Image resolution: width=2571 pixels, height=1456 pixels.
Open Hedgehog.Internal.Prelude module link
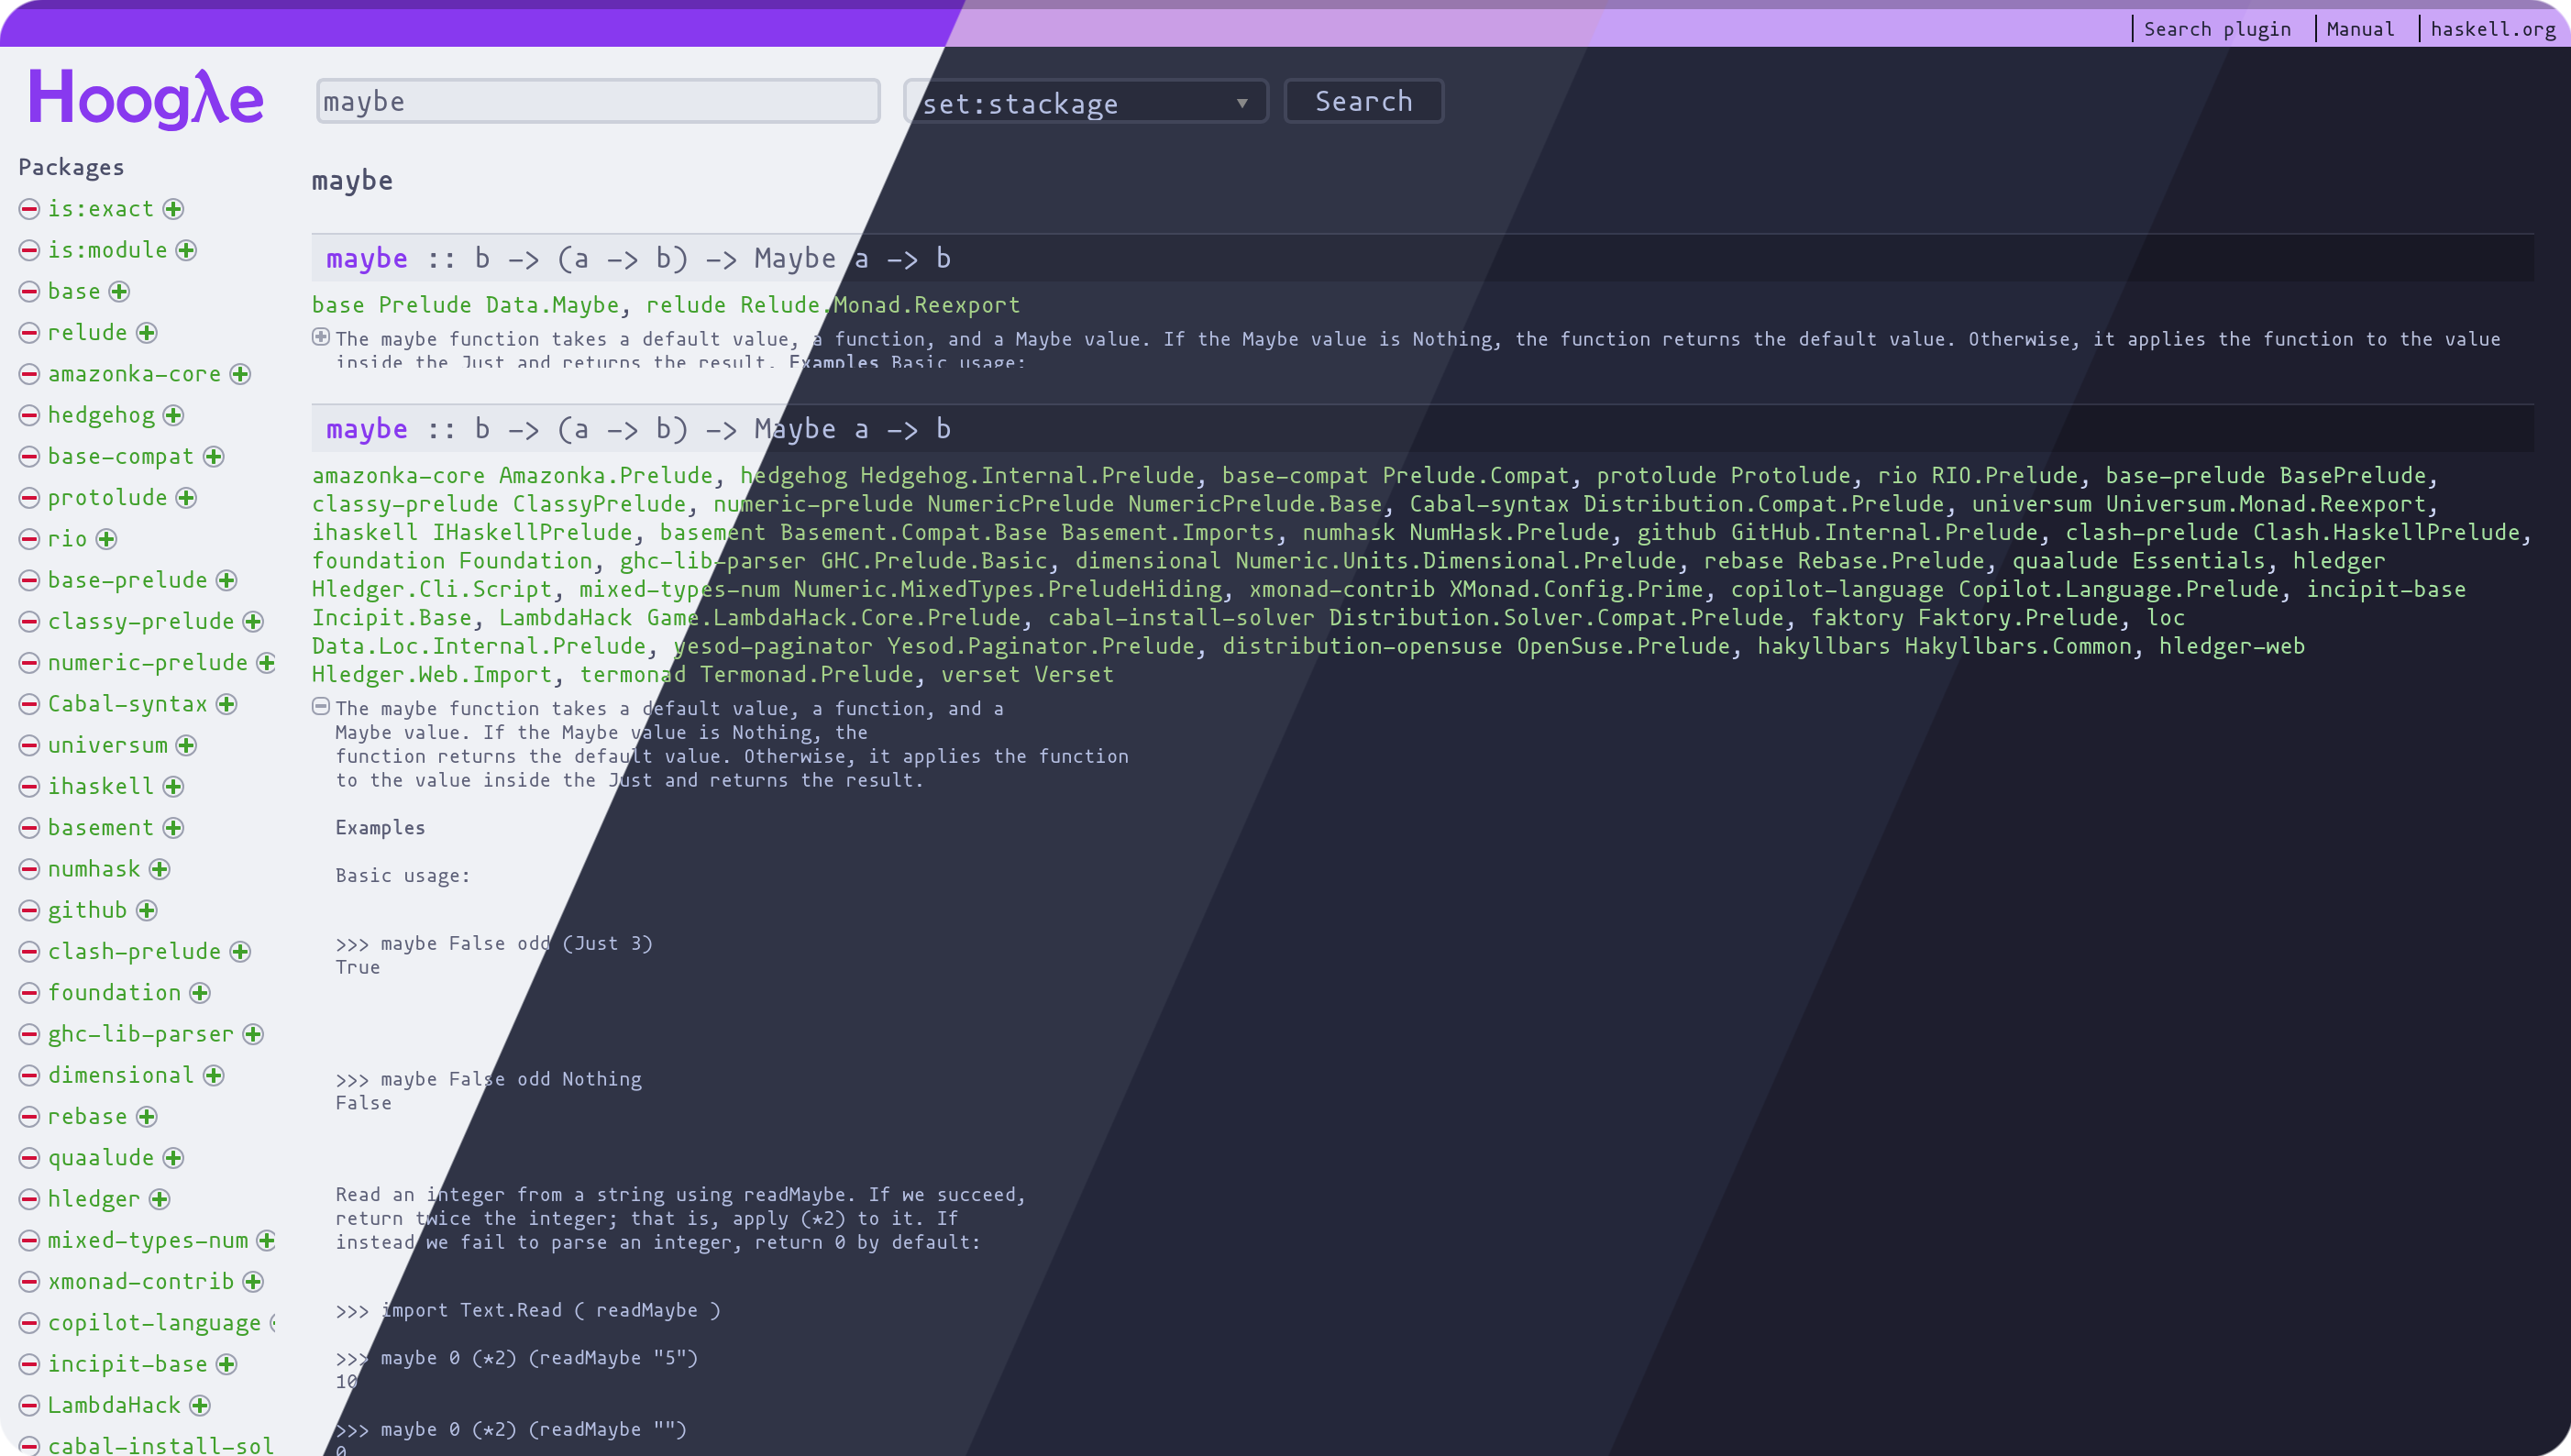coord(1027,476)
